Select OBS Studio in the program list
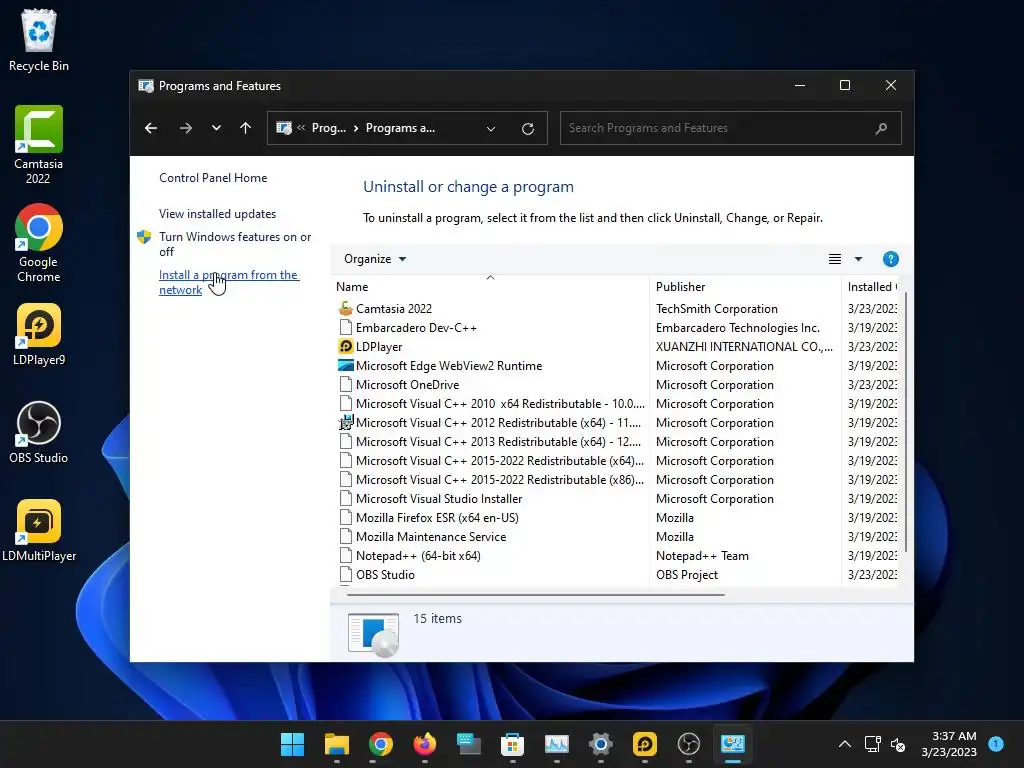Viewport: 1024px width, 768px height. pyautogui.click(x=385, y=574)
